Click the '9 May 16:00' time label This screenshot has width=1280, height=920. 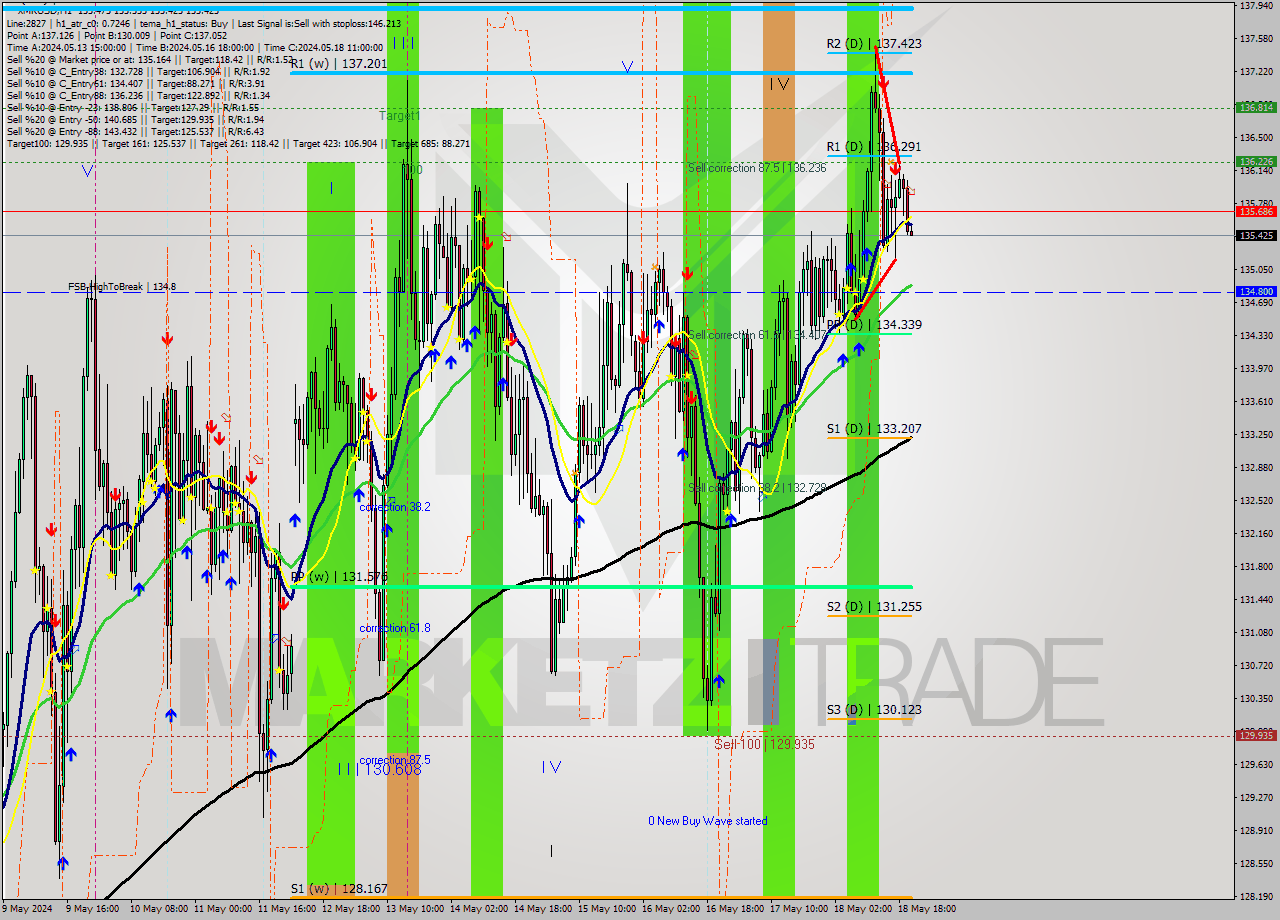click(x=93, y=909)
